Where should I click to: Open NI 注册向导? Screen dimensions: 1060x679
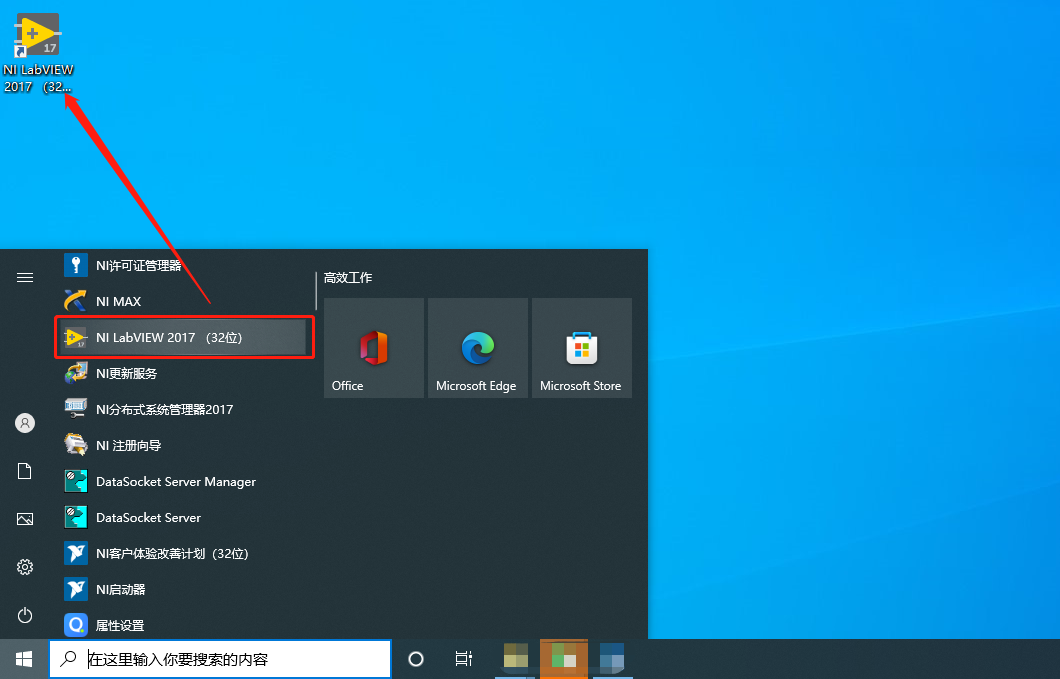point(183,445)
